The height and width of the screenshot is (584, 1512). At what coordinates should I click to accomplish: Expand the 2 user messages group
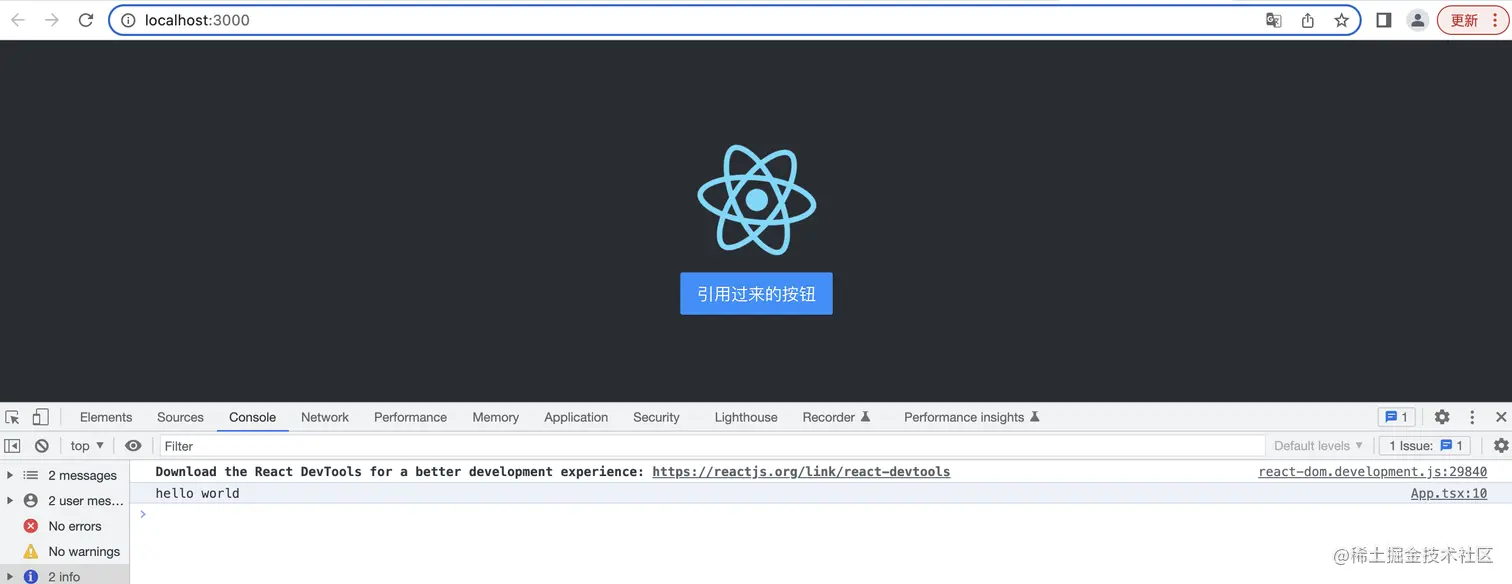pos(10,500)
